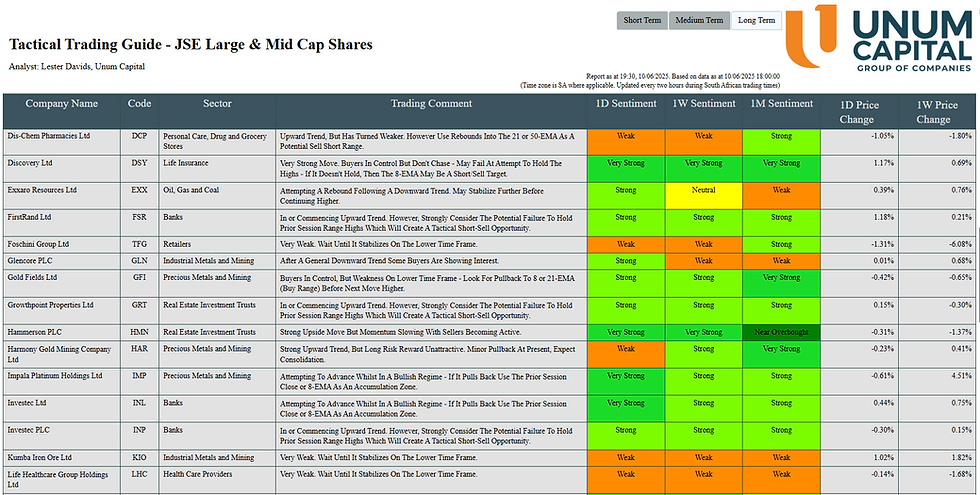This screenshot has width=980, height=495.
Task: Click Kumba Iron Ore's 1.02% daily change
Action: [x=882, y=458]
